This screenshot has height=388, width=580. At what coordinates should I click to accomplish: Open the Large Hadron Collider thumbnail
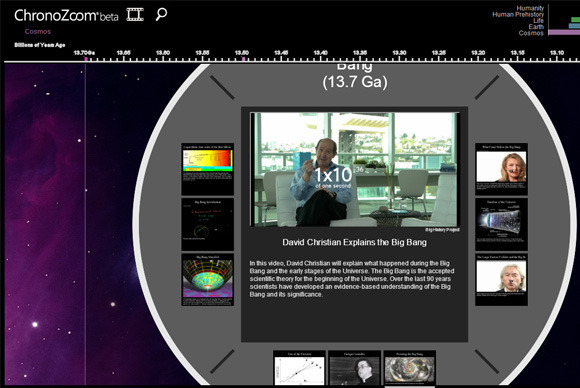[x=501, y=280]
